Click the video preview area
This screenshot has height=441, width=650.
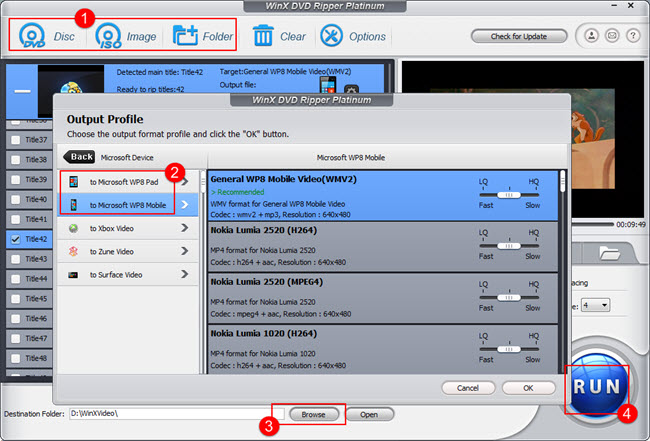click(524, 140)
